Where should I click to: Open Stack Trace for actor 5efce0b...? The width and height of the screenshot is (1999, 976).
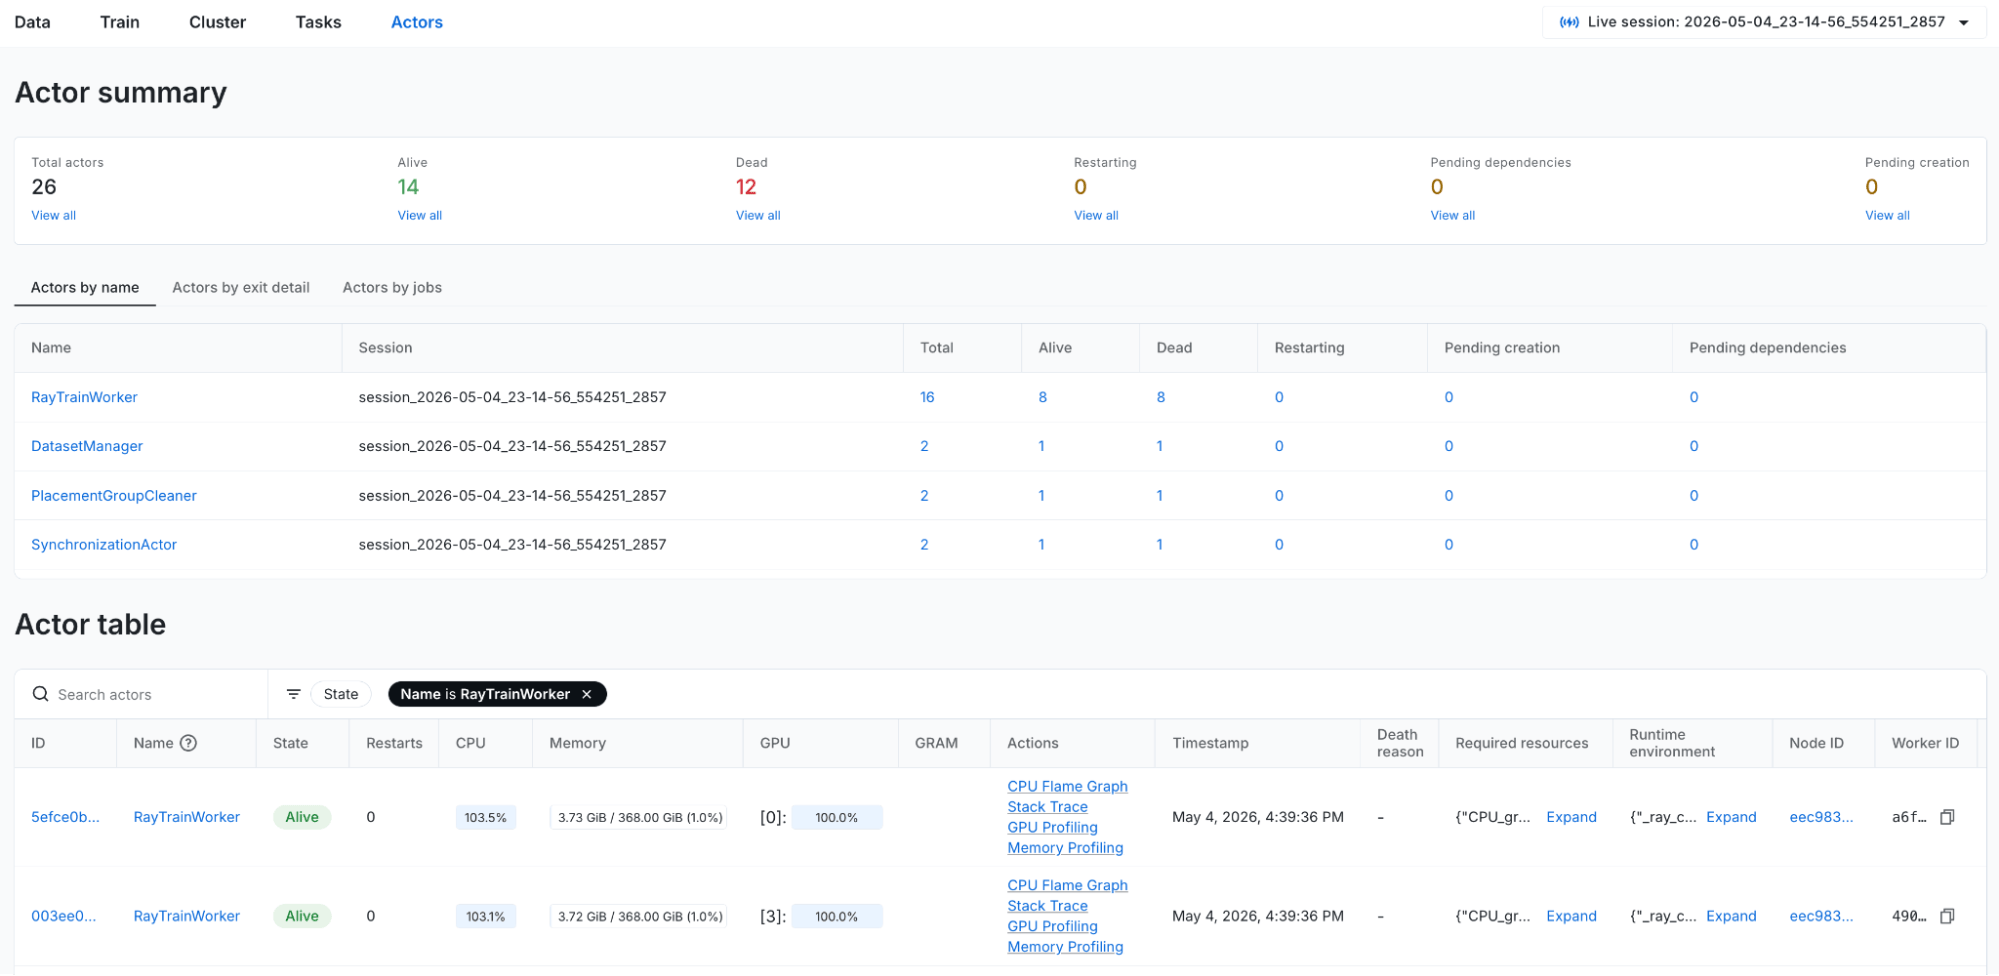coord(1047,807)
